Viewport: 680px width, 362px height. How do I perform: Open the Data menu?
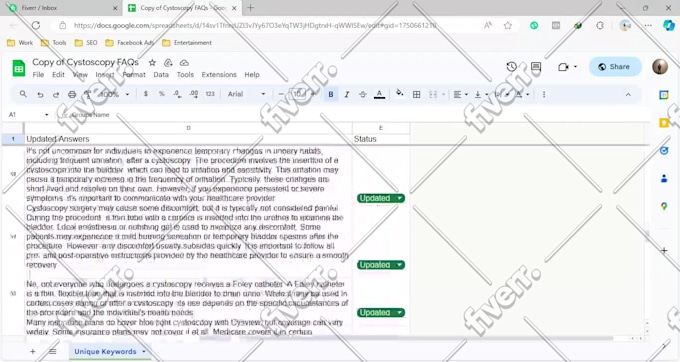[x=161, y=75]
